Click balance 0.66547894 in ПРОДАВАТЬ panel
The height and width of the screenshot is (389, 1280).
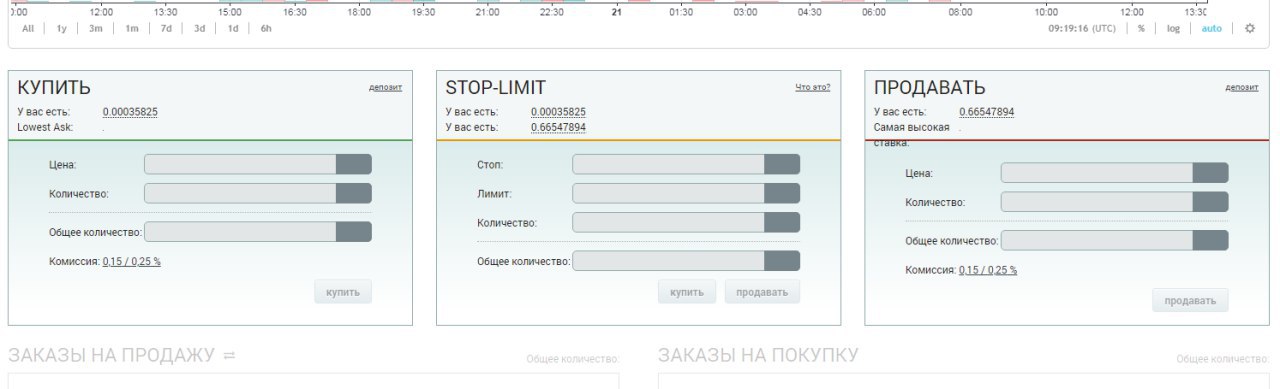tap(986, 112)
